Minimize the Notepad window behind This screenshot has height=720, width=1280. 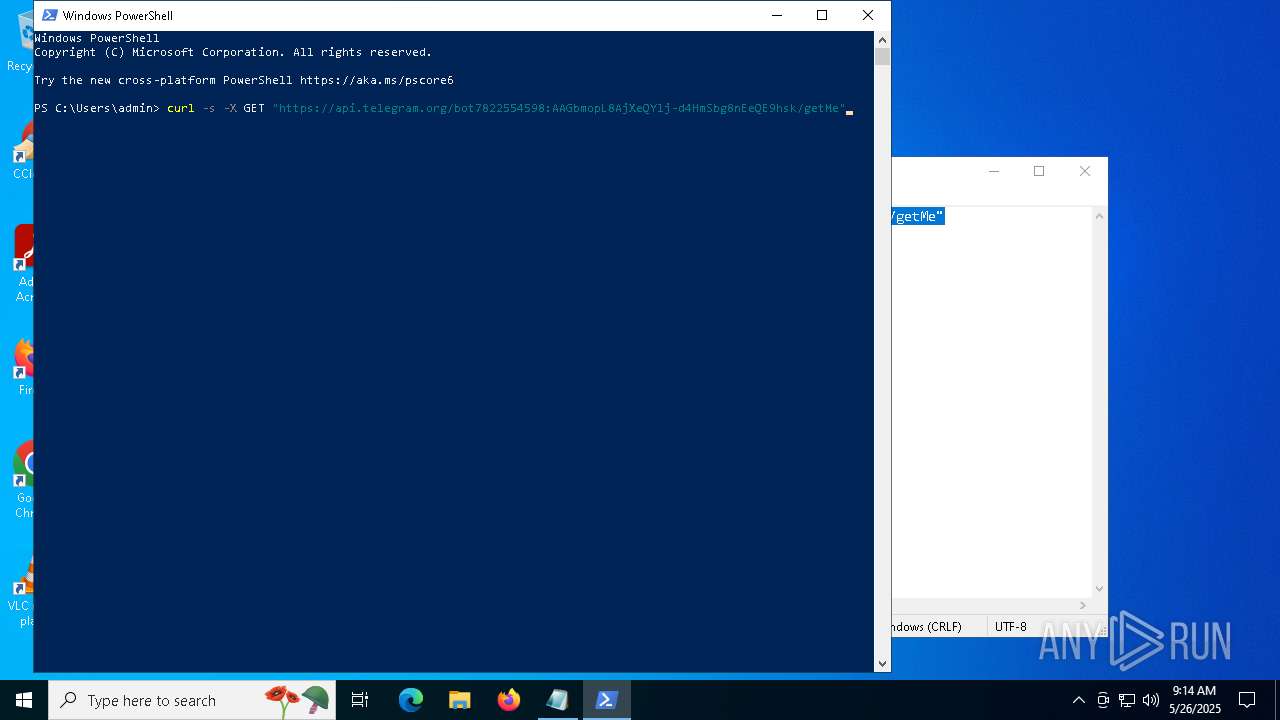(994, 171)
